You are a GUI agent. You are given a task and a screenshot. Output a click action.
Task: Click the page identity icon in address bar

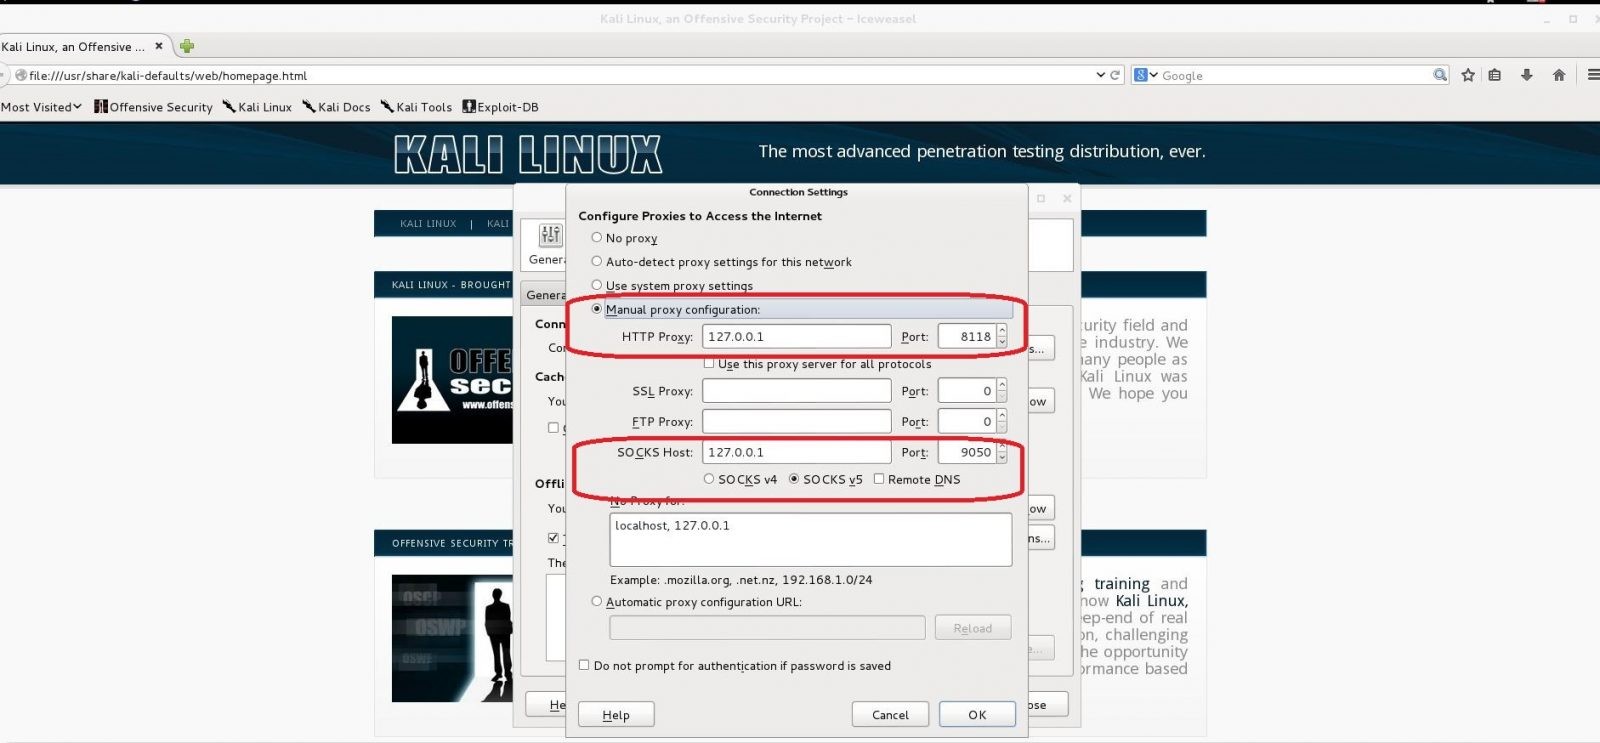pos(20,75)
